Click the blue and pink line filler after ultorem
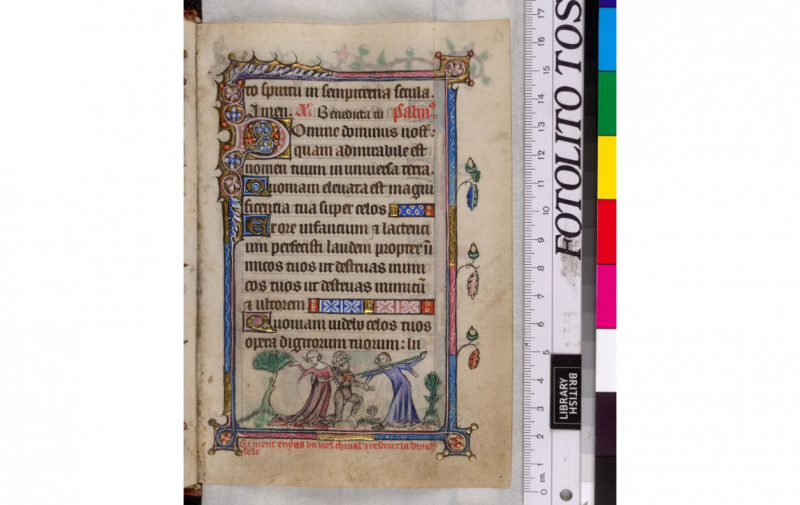The image size is (800, 505). pyautogui.click(x=370, y=306)
